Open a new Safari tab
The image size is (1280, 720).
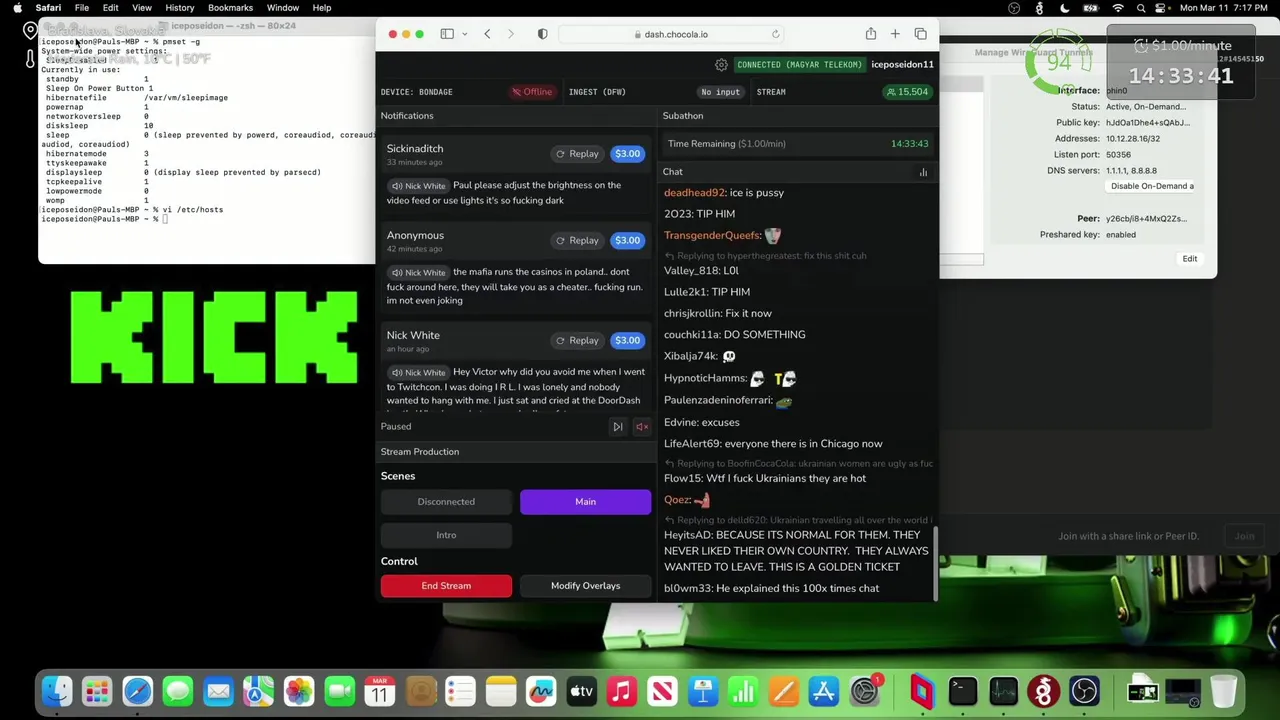[x=895, y=34]
